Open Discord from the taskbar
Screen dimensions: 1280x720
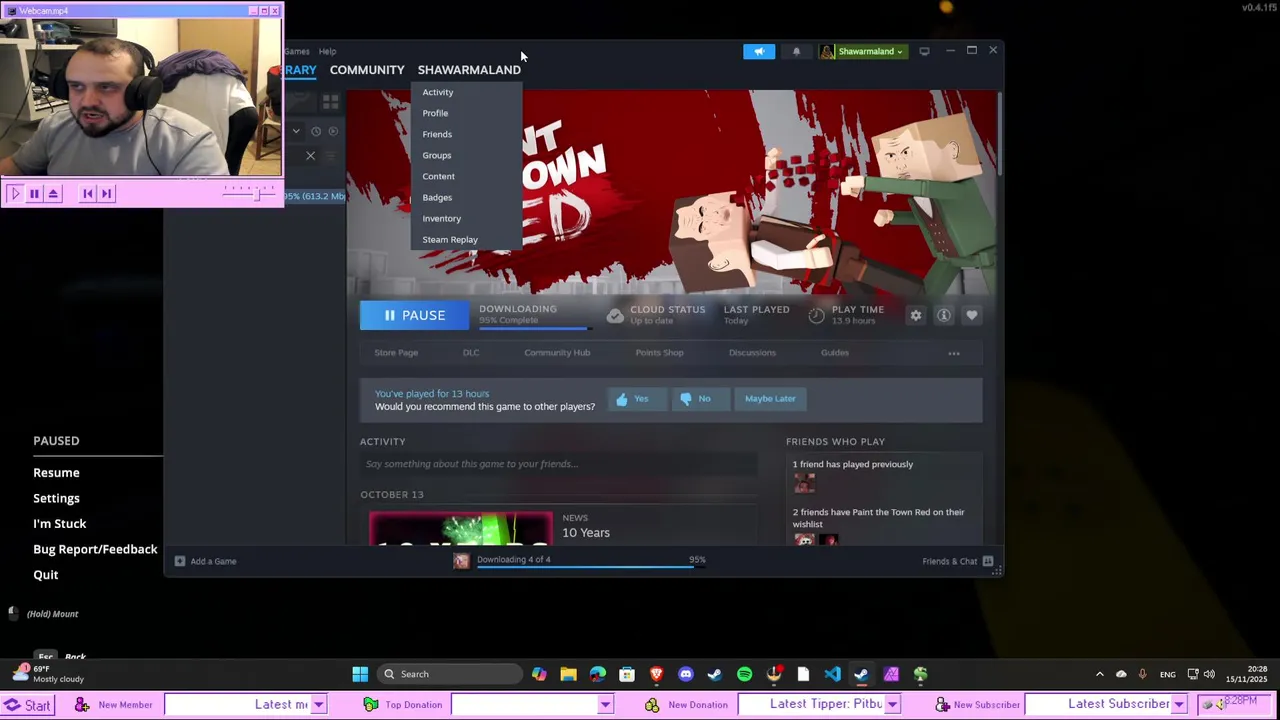686,674
